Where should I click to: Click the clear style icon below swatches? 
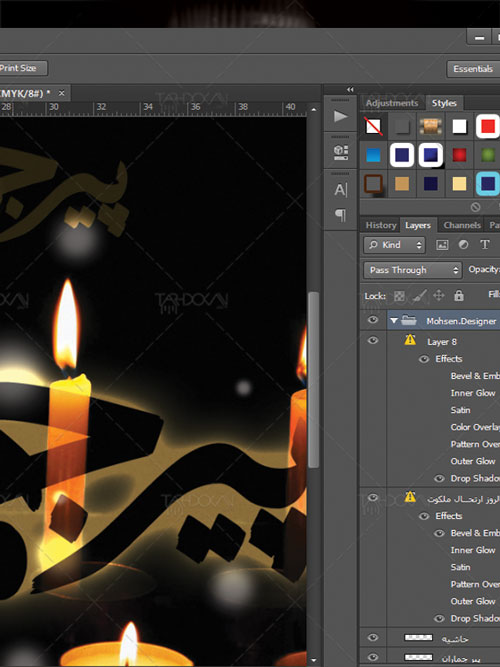(x=475, y=207)
